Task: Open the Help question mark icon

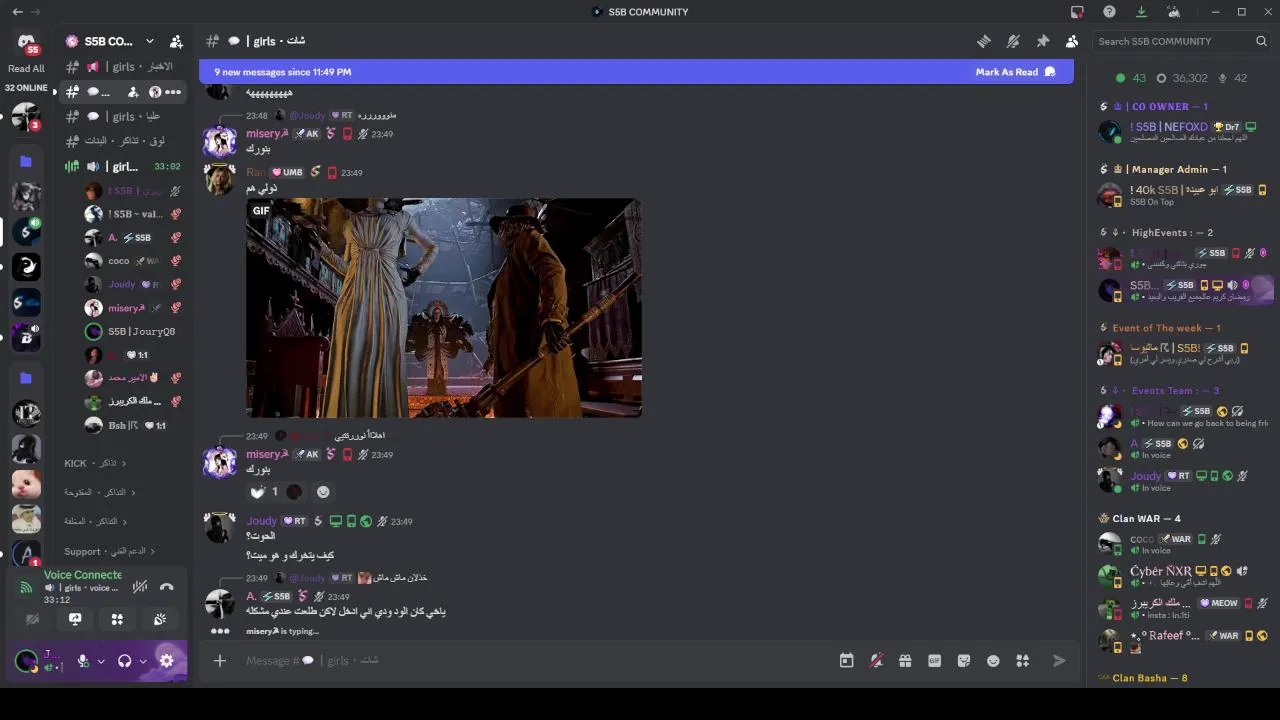Action: tap(1109, 12)
